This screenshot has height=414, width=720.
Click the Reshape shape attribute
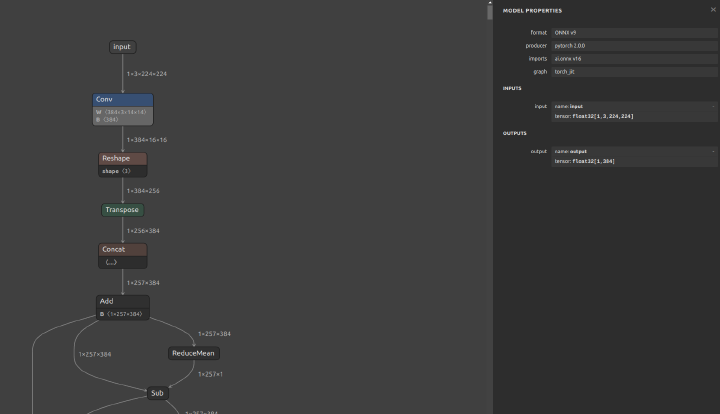[x=116, y=171]
